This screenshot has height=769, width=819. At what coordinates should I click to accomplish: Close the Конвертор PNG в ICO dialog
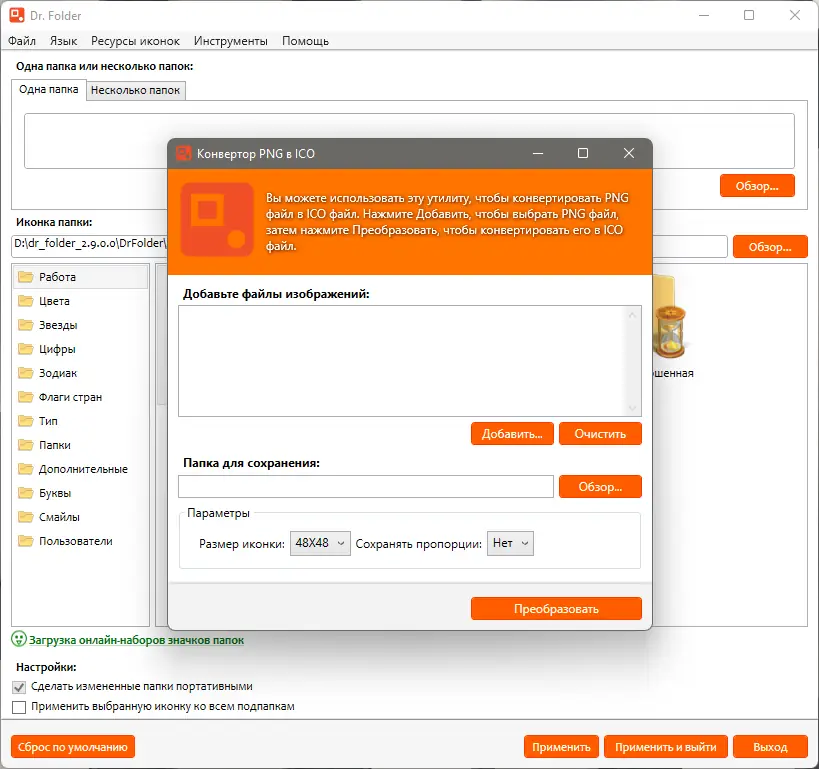[x=629, y=153]
